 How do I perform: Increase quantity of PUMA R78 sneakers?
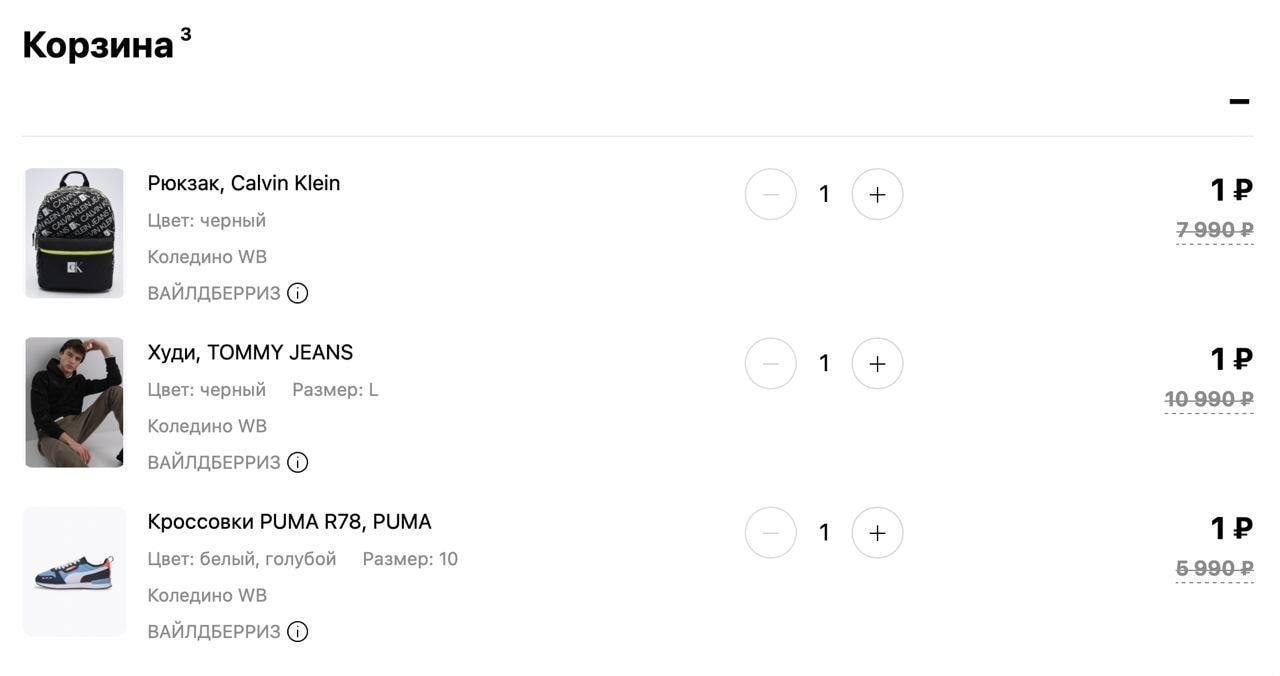[877, 532]
